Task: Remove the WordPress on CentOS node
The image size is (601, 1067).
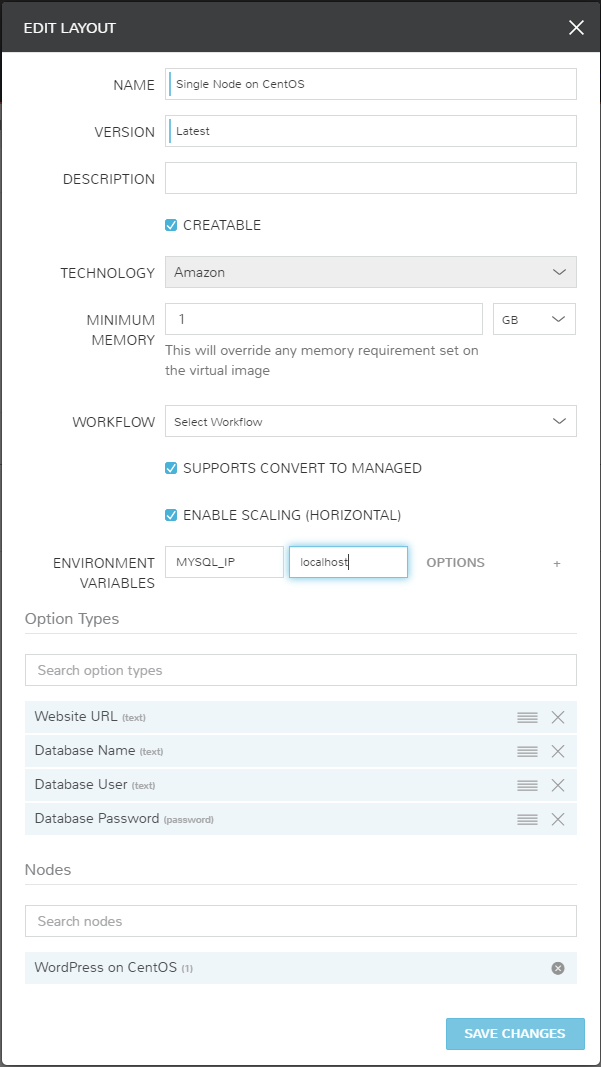Action: pyautogui.click(x=557, y=968)
